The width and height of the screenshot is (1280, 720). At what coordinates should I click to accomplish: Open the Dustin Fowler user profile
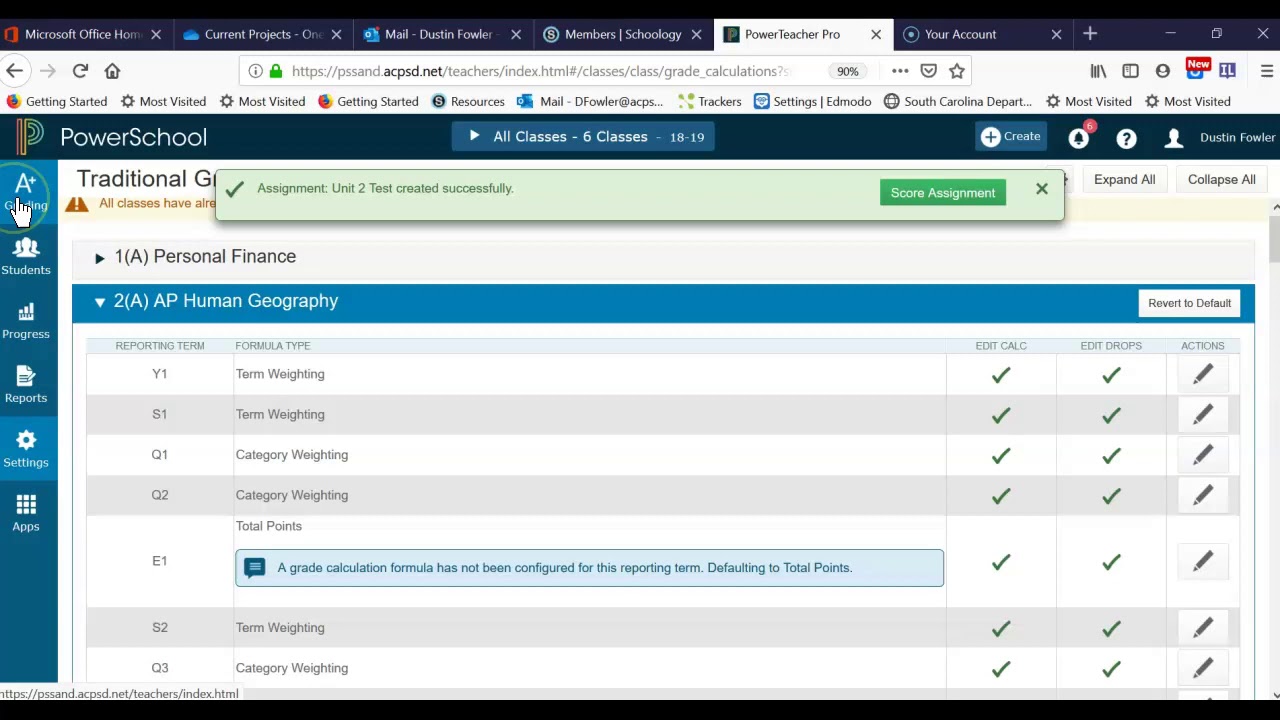(1220, 137)
